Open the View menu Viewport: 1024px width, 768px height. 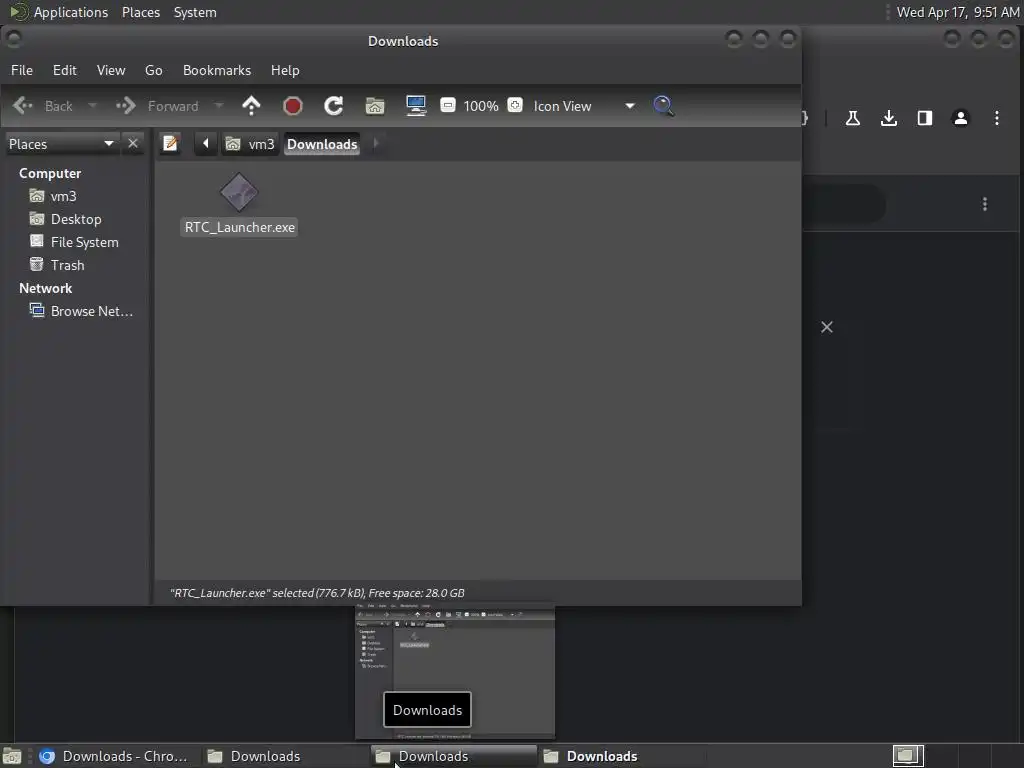(111, 70)
